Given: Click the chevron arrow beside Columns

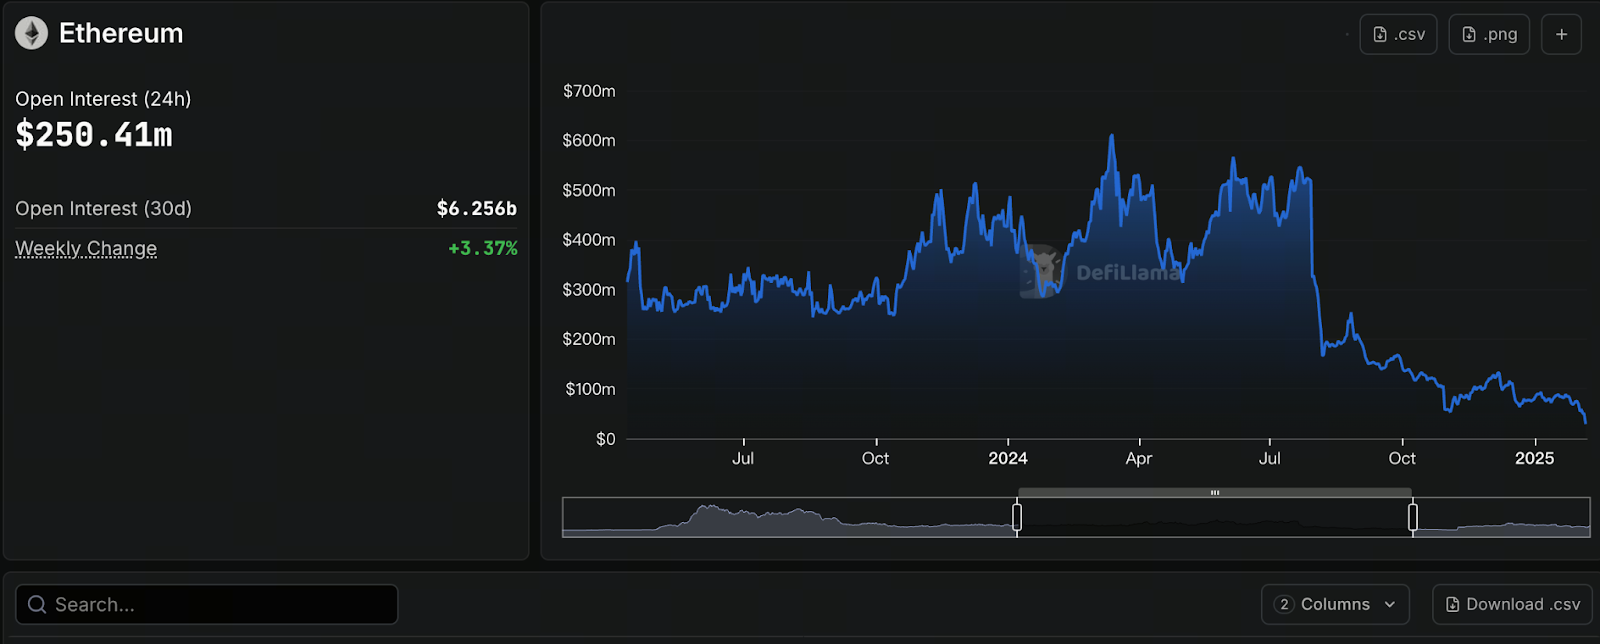Looking at the screenshot, I should coord(1390,605).
